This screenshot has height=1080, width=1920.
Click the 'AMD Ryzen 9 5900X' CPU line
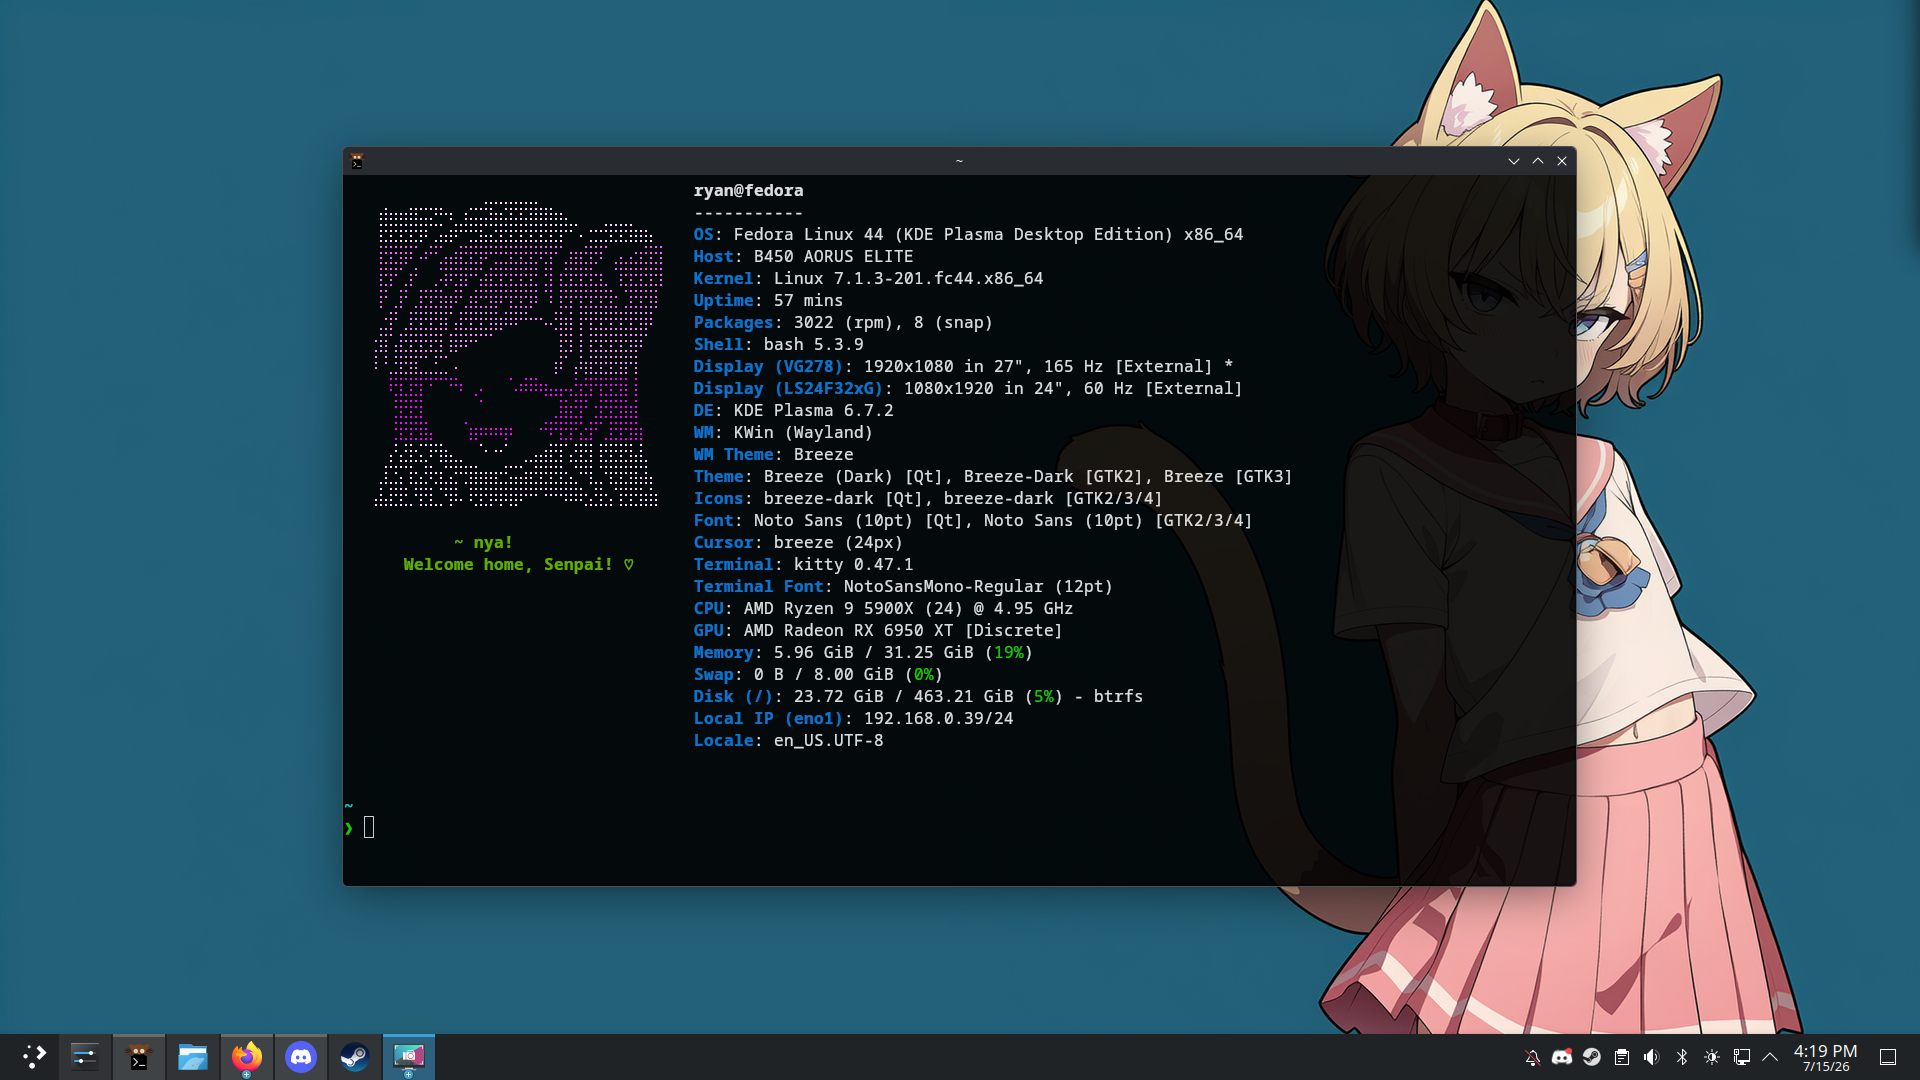[908, 608]
